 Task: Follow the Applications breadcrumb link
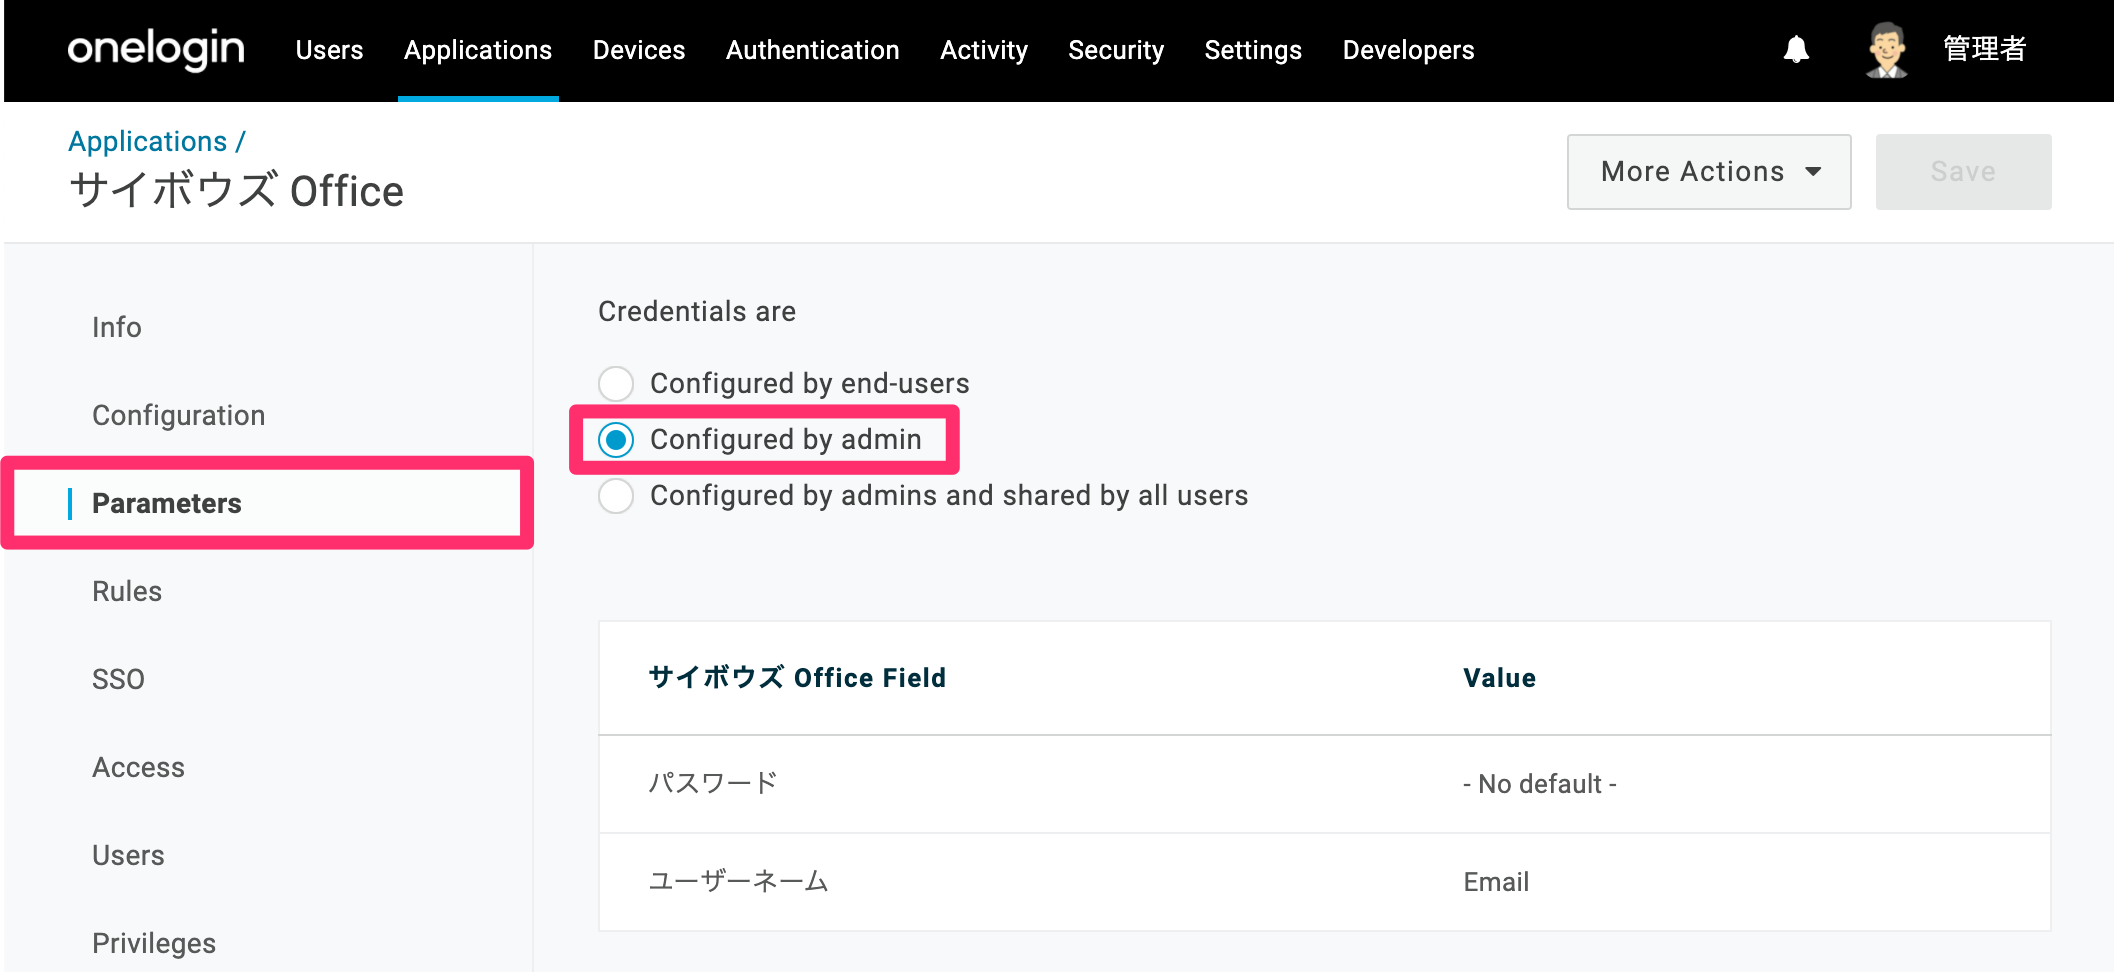[x=148, y=142]
